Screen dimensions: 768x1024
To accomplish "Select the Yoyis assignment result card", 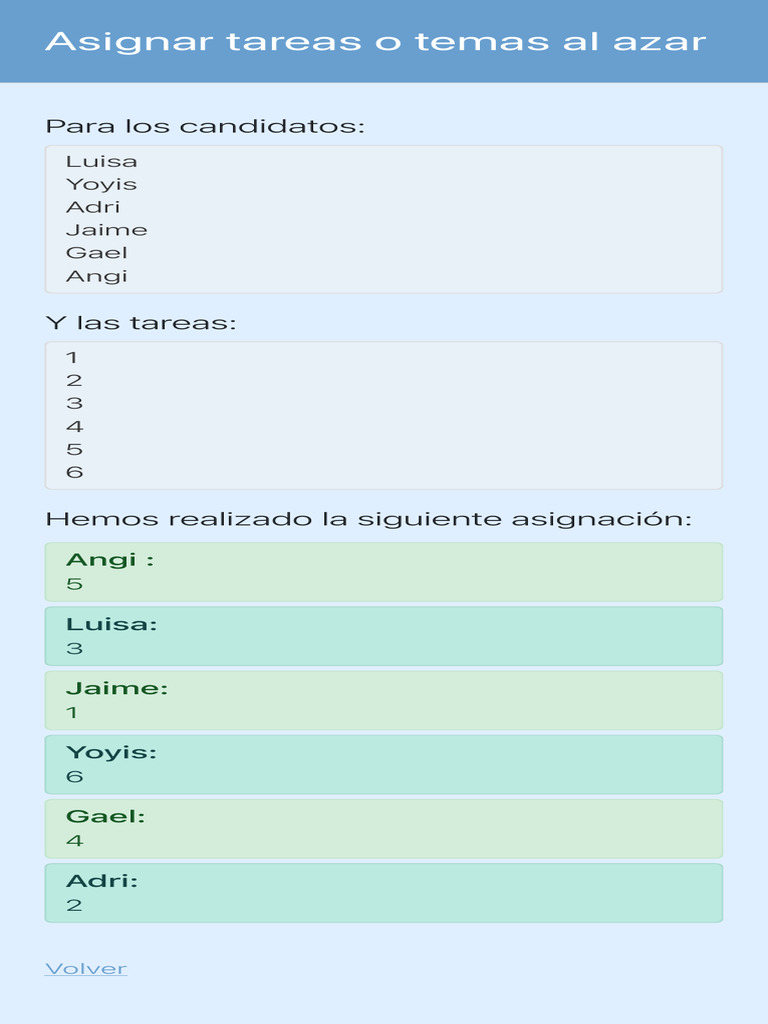I will (383, 765).
